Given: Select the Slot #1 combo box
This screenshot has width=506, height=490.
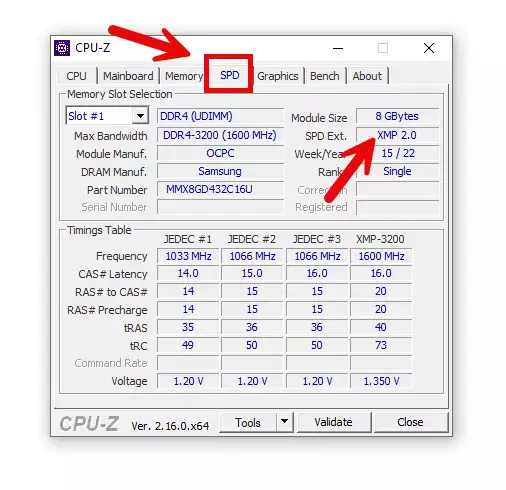Looking at the screenshot, I should coord(107,116).
